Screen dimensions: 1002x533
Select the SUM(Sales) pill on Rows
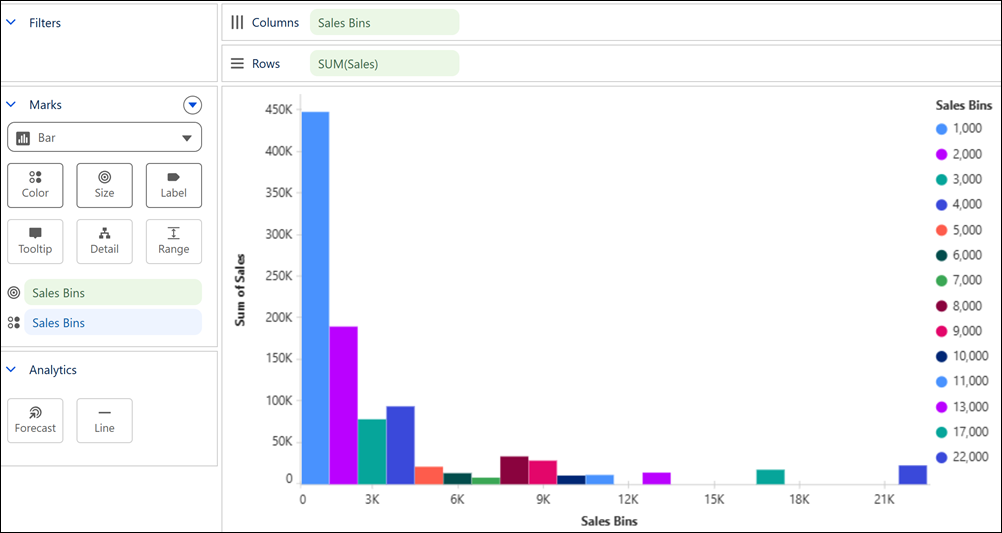point(384,63)
